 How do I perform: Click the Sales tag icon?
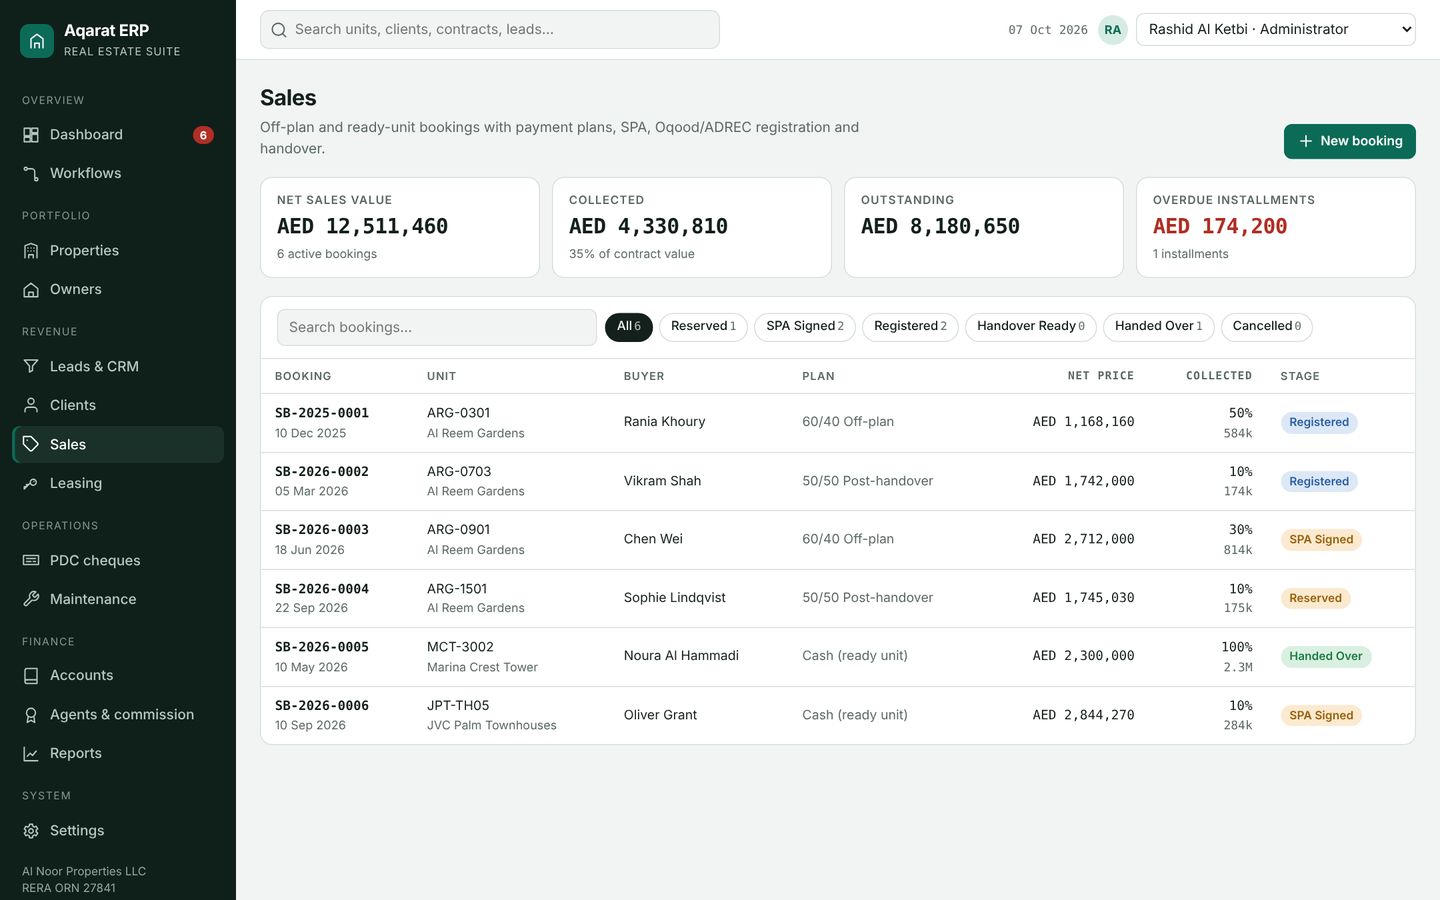coord(31,444)
